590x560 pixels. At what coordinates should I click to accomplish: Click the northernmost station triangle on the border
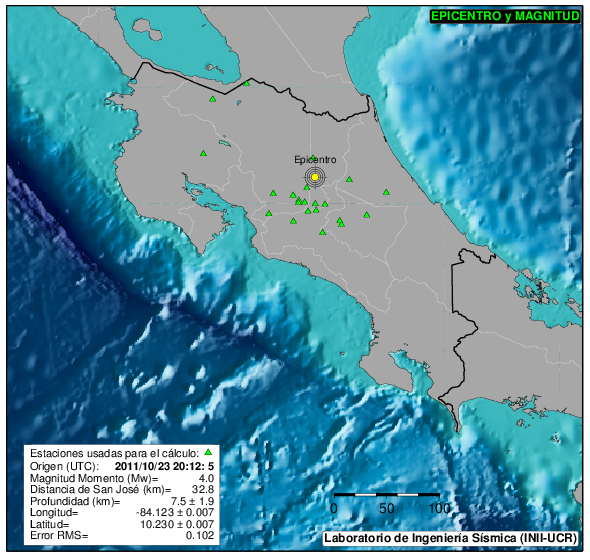coord(247,83)
